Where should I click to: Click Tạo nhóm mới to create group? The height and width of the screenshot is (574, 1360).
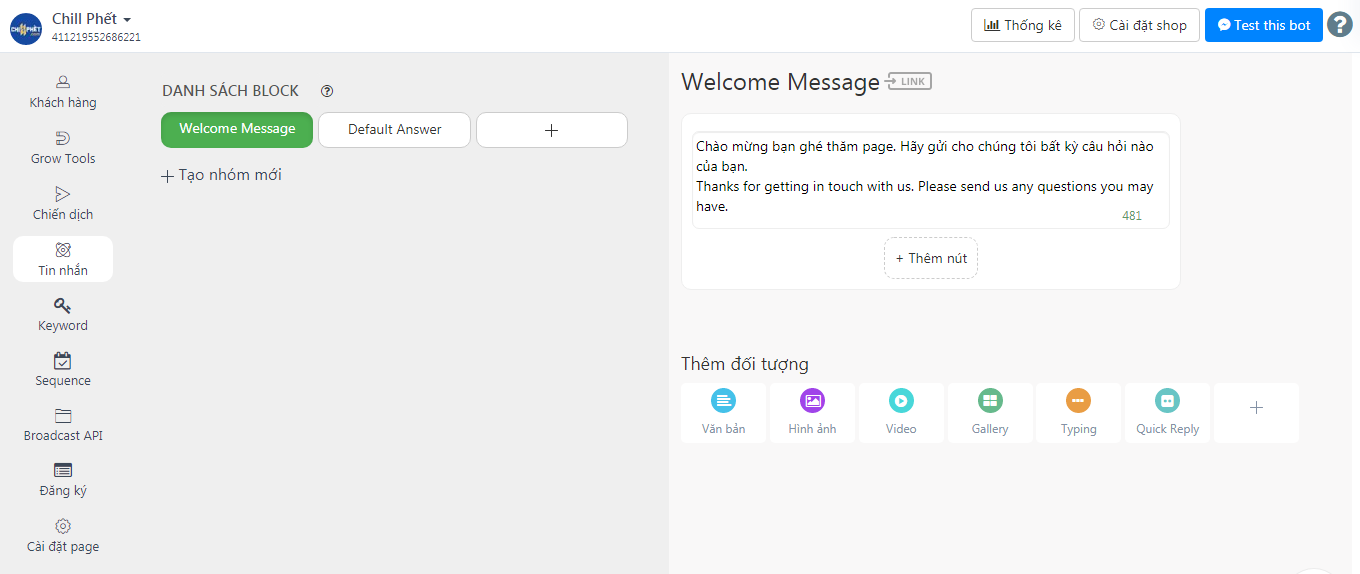coord(222,175)
